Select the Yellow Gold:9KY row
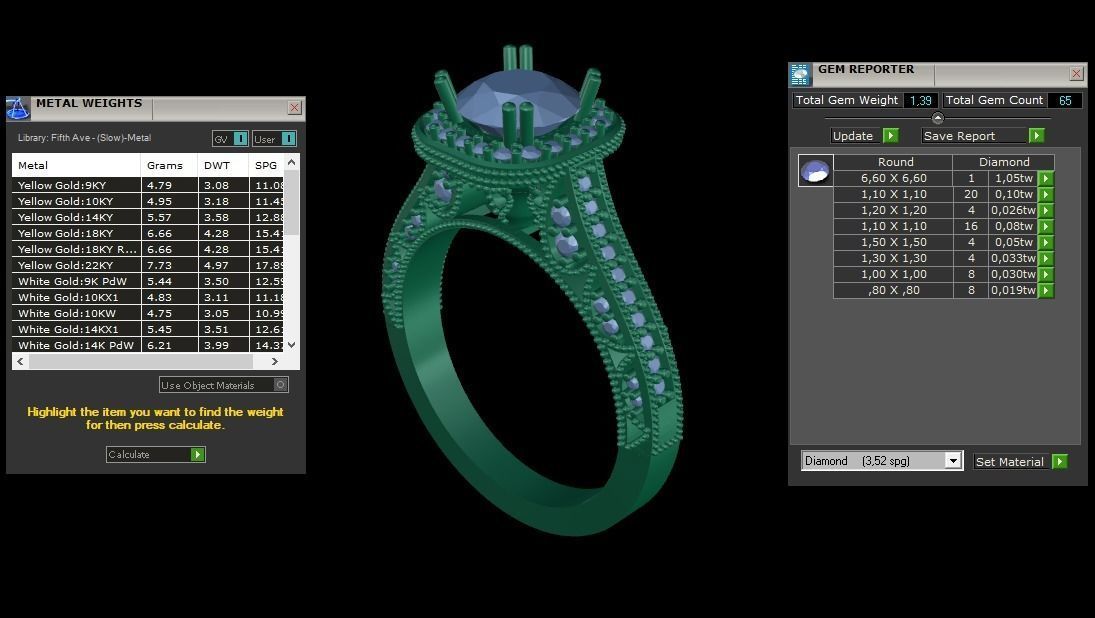Screen dimensions: 1095x618 coord(147,185)
